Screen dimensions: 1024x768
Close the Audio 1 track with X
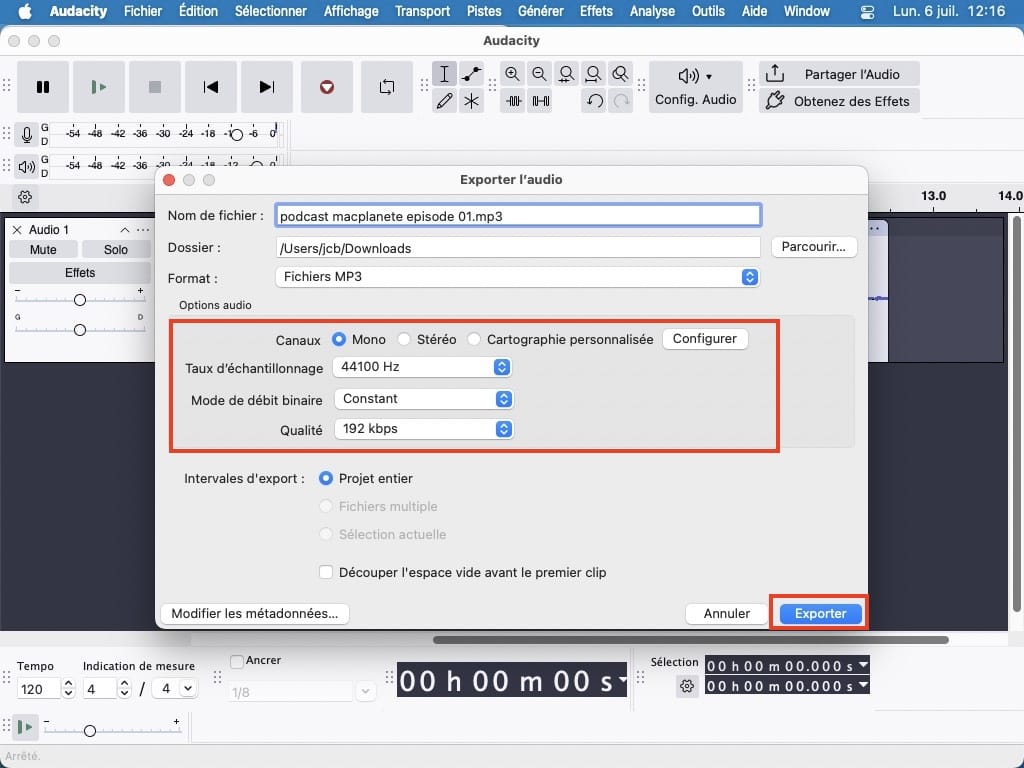pyautogui.click(x=17, y=229)
